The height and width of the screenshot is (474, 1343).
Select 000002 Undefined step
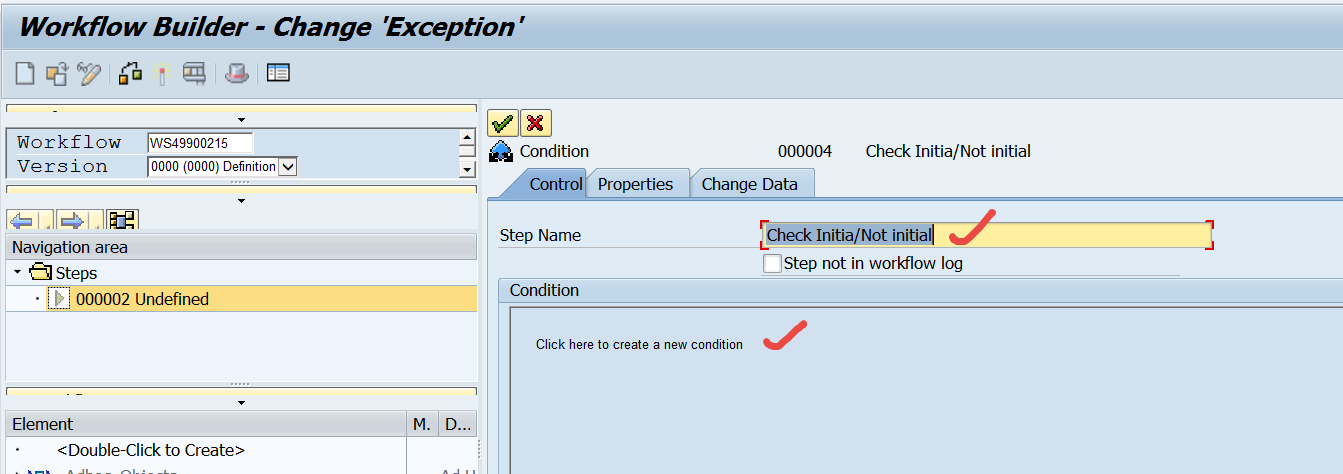[142, 298]
